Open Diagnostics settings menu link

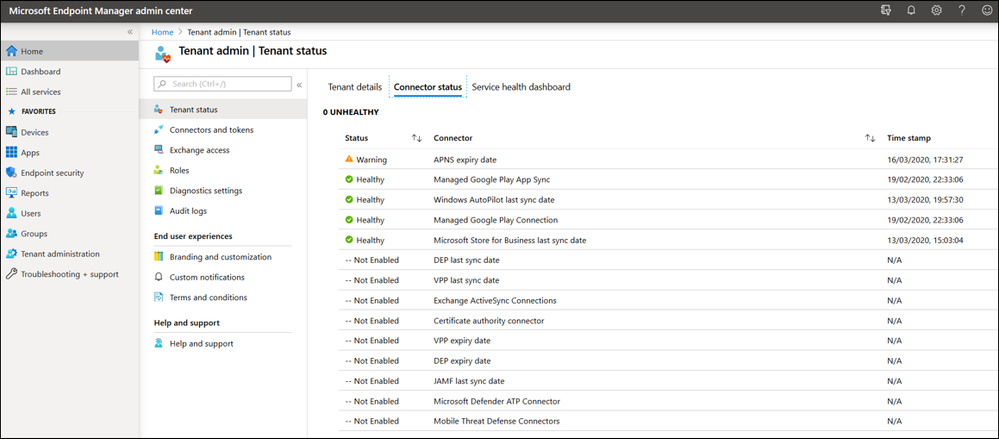click(x=206, y=191)
